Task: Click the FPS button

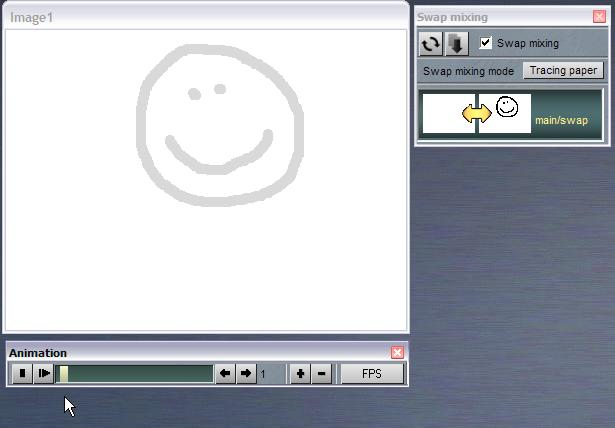Action: [x=372, y=374]
